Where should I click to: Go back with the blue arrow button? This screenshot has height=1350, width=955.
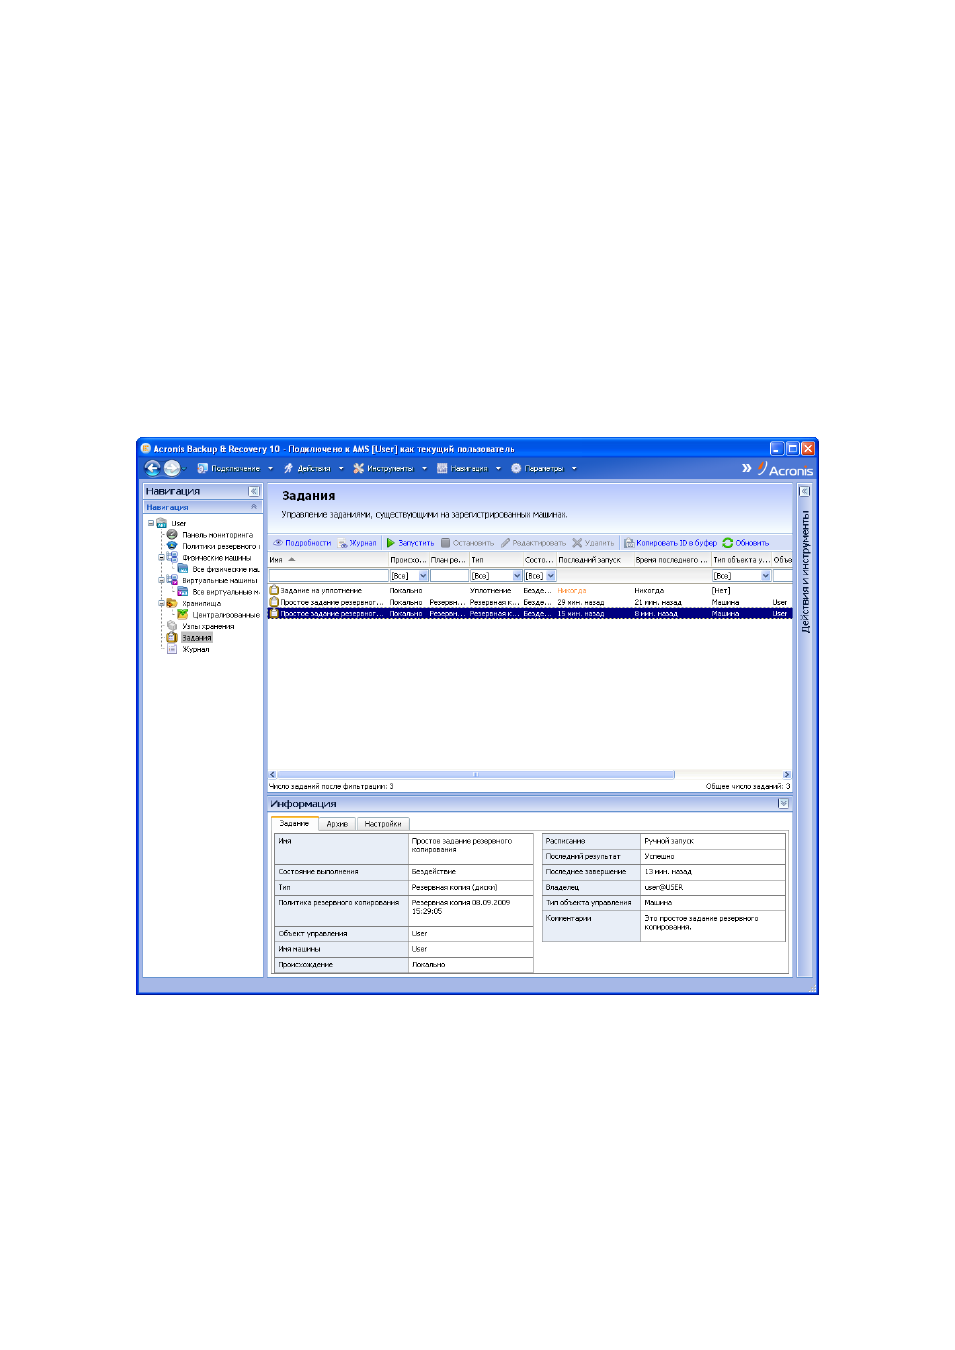tap(152, 468)
